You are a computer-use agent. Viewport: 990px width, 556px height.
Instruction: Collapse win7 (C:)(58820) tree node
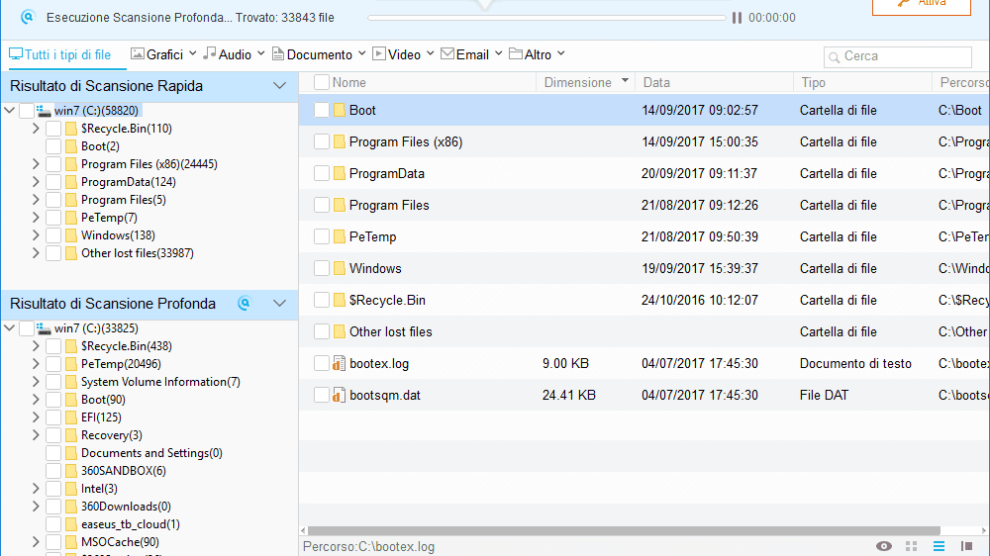pyautogui.click(x=9, y=110)
